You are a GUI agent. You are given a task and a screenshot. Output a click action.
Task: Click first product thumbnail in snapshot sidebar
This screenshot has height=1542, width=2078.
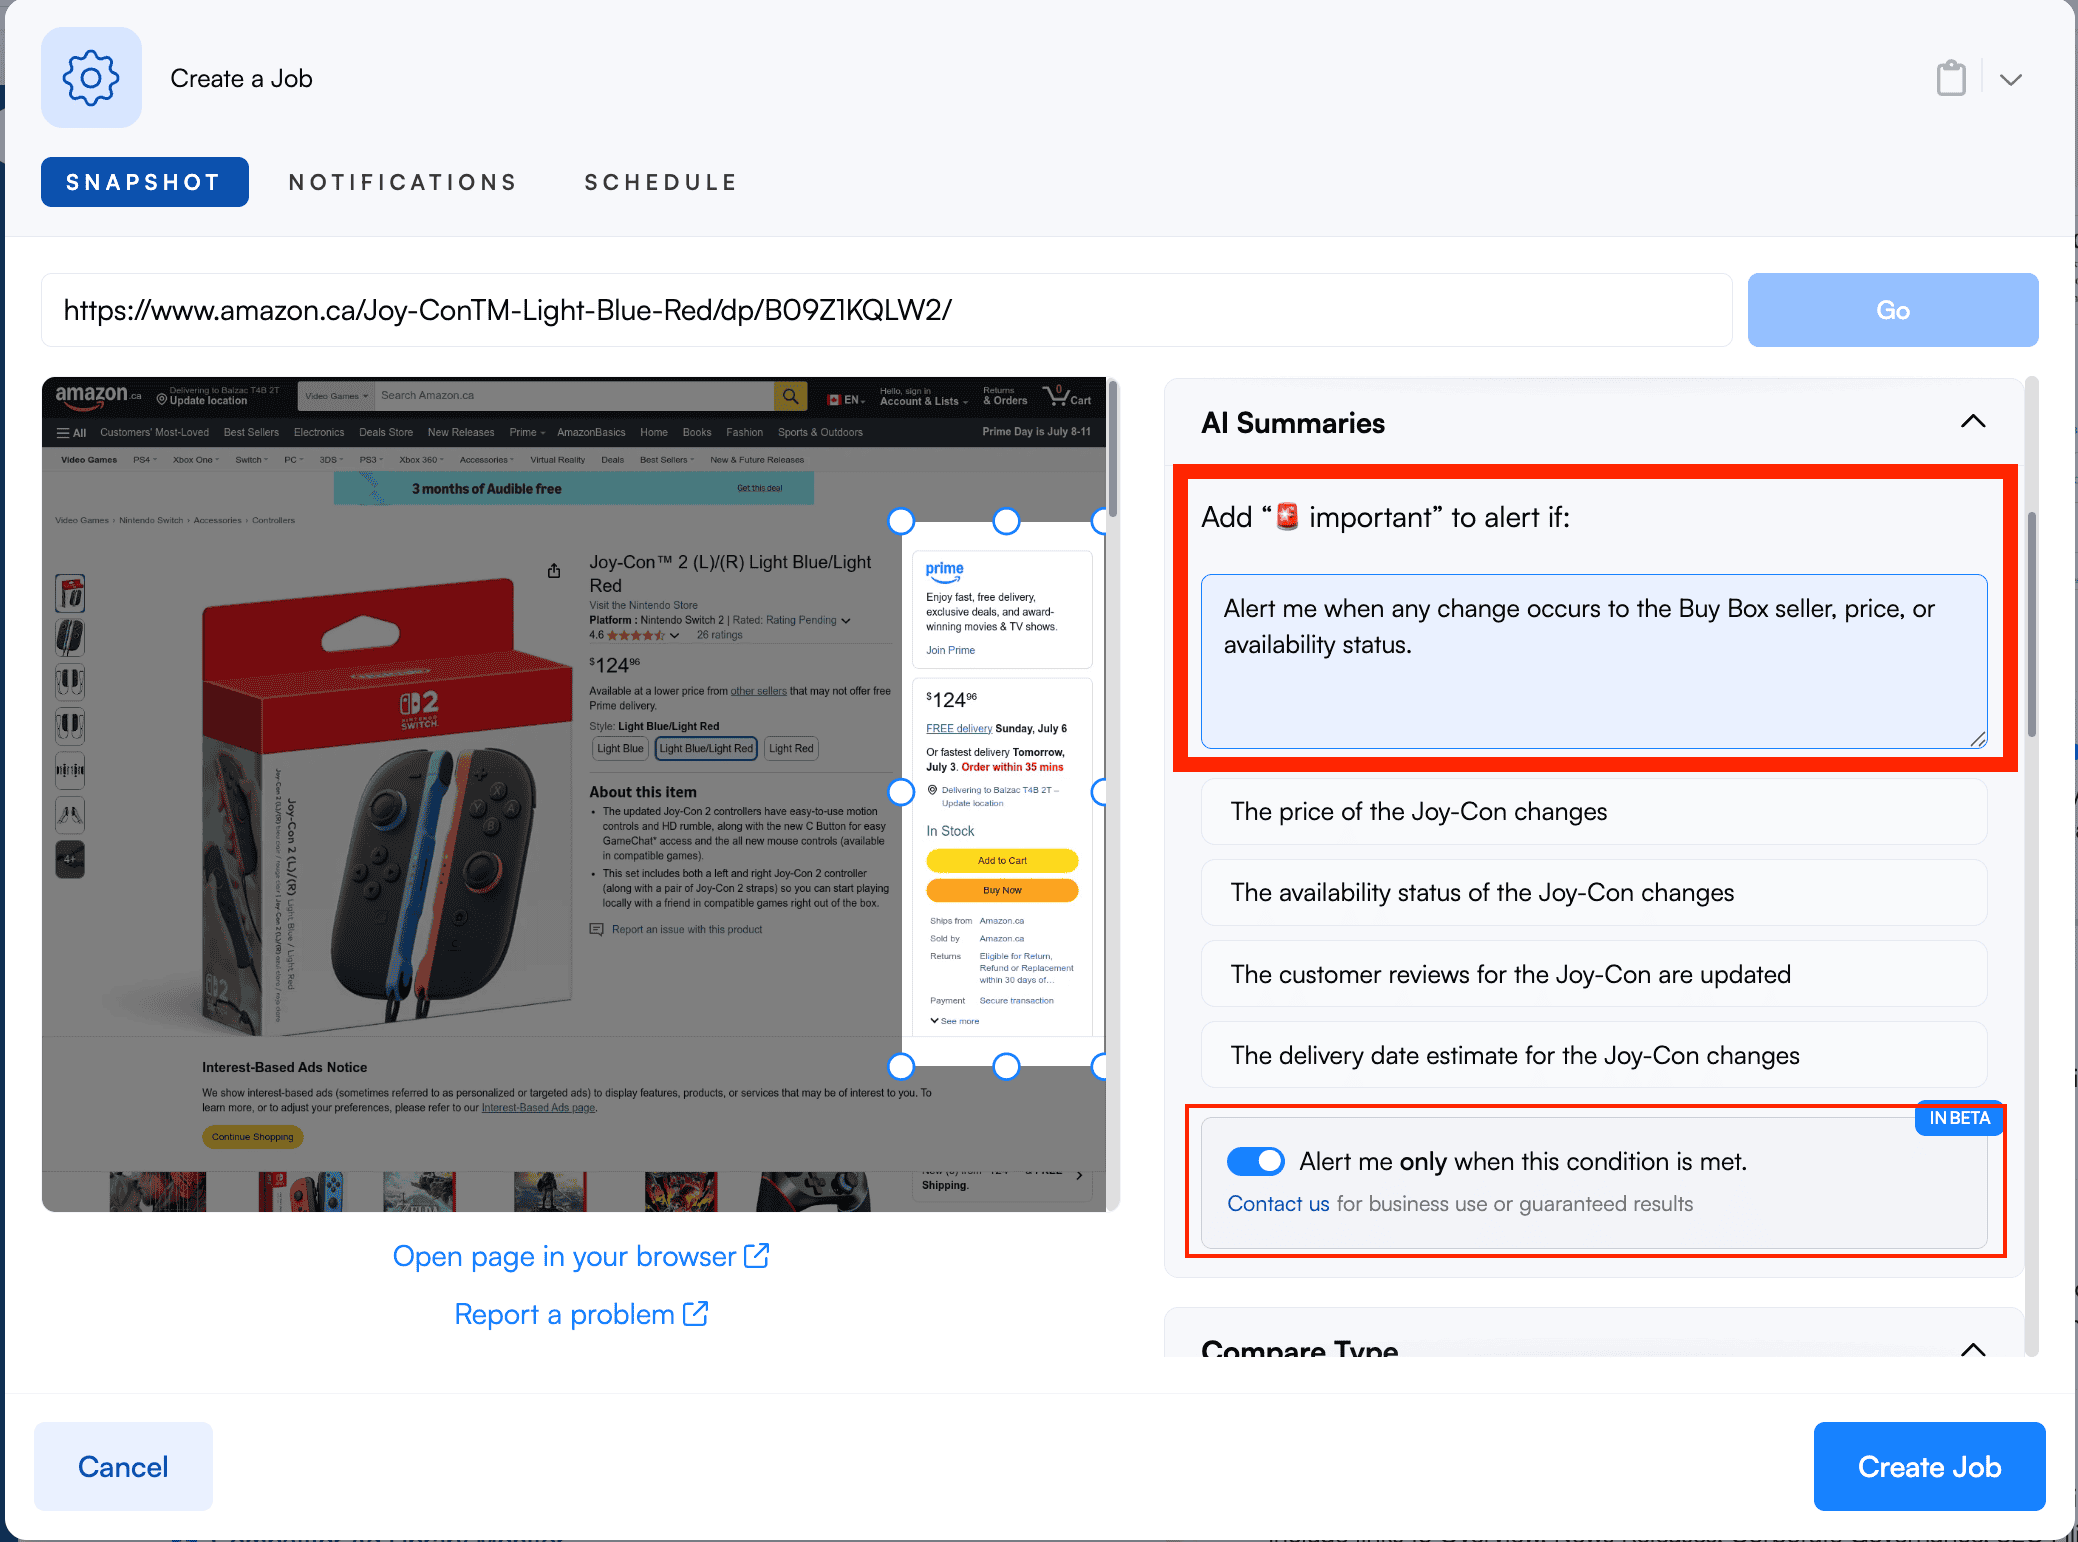(70, 594)
